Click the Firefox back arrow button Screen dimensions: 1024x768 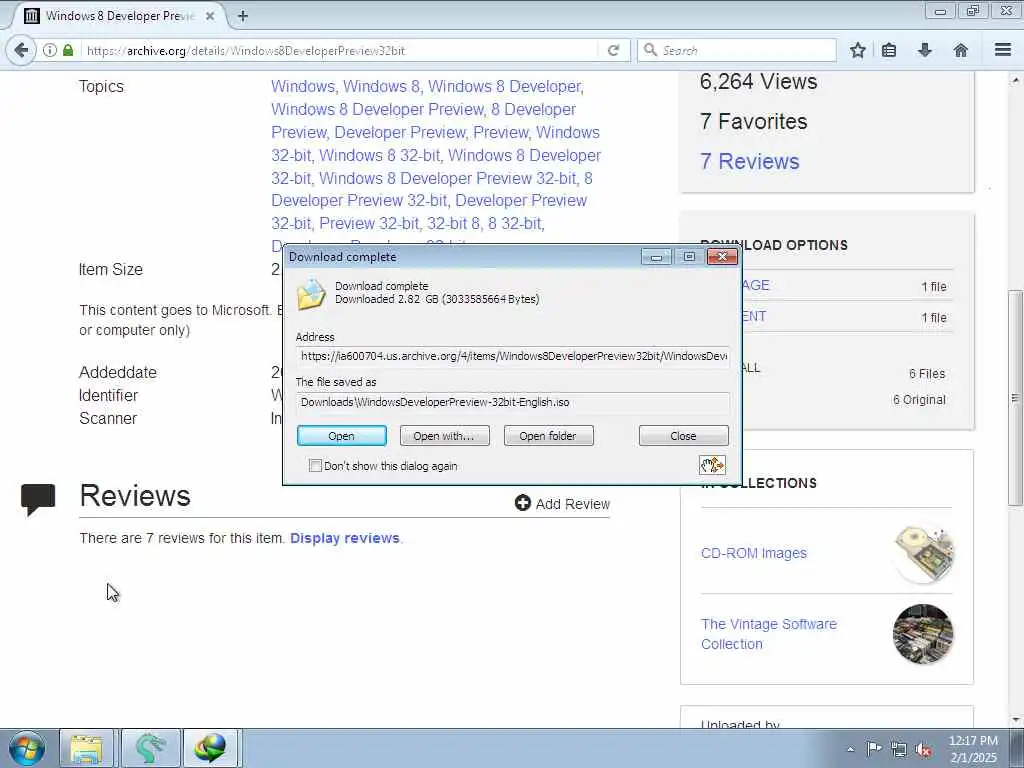click(x=21, y=50)
